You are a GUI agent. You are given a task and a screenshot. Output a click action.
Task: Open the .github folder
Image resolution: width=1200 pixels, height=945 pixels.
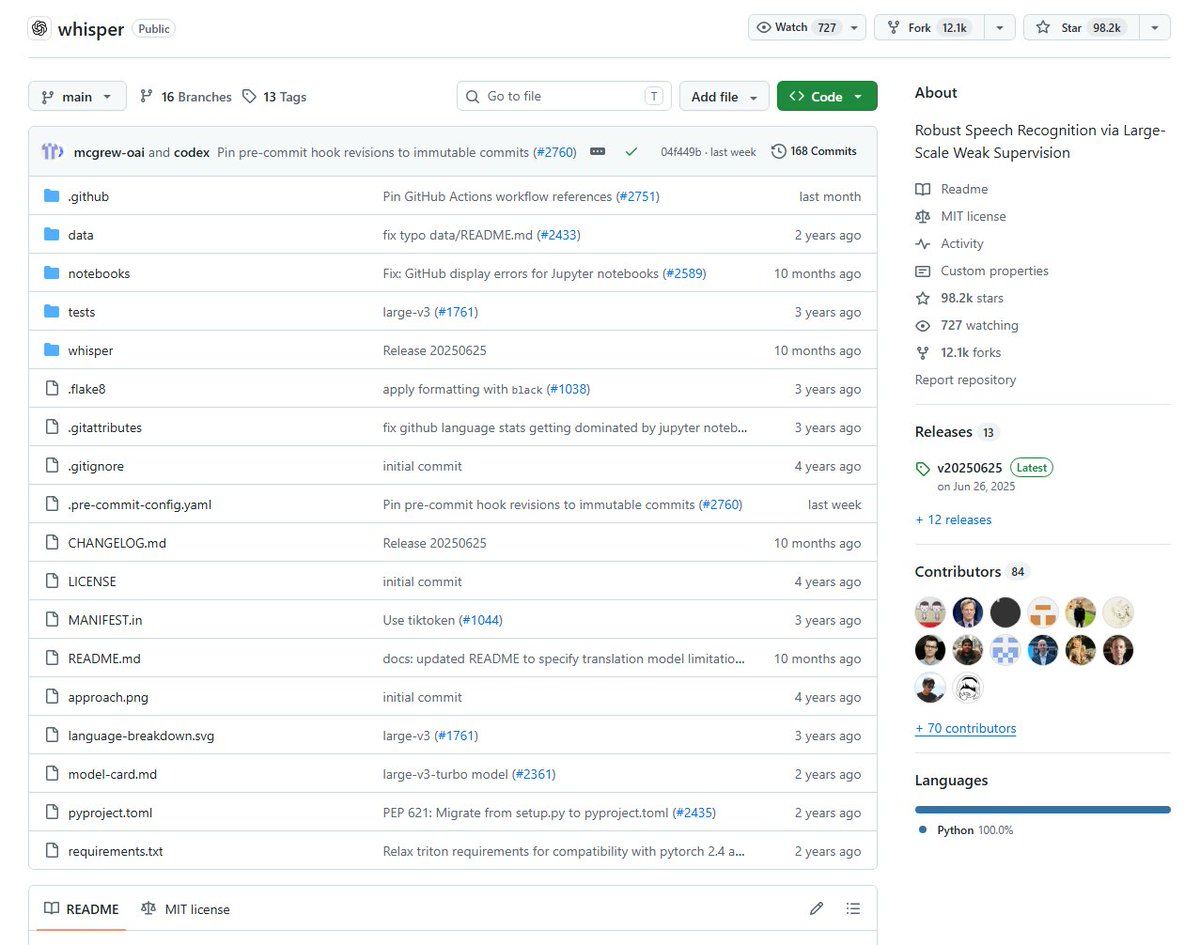(88, 197)
